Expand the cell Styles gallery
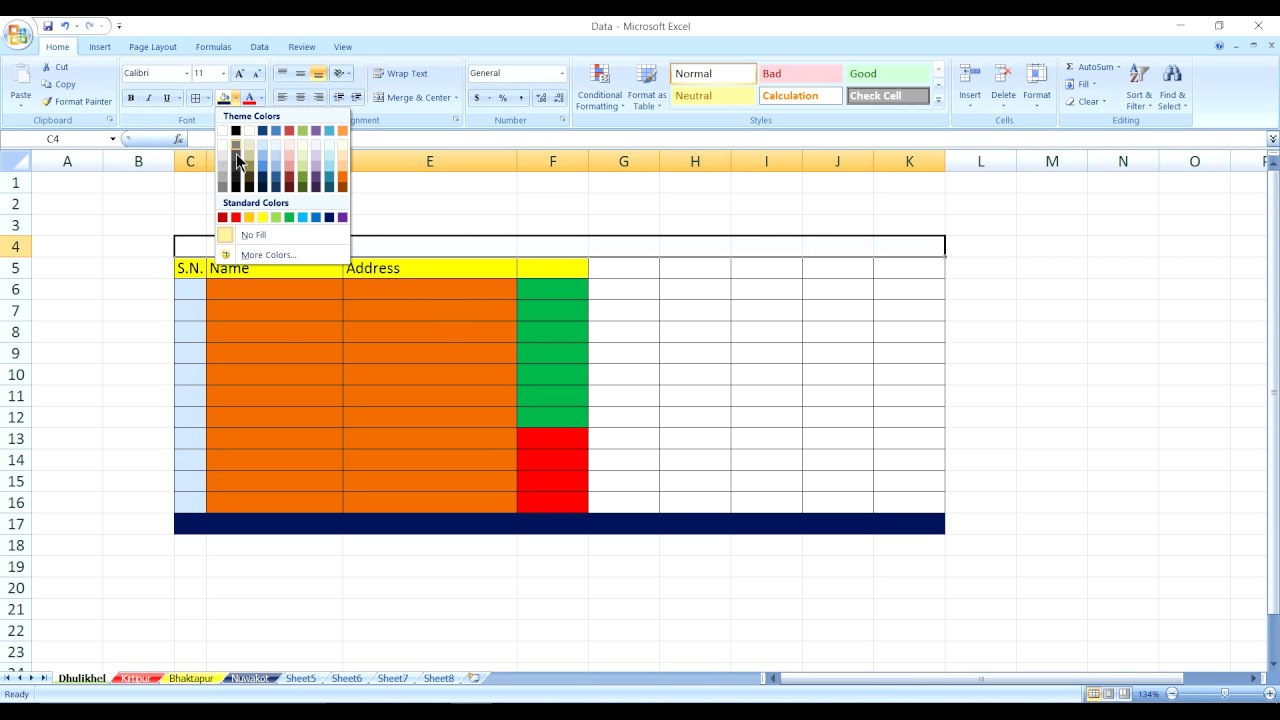The image size is (1280, 720). pyautogui.click(x=938, y=102)
